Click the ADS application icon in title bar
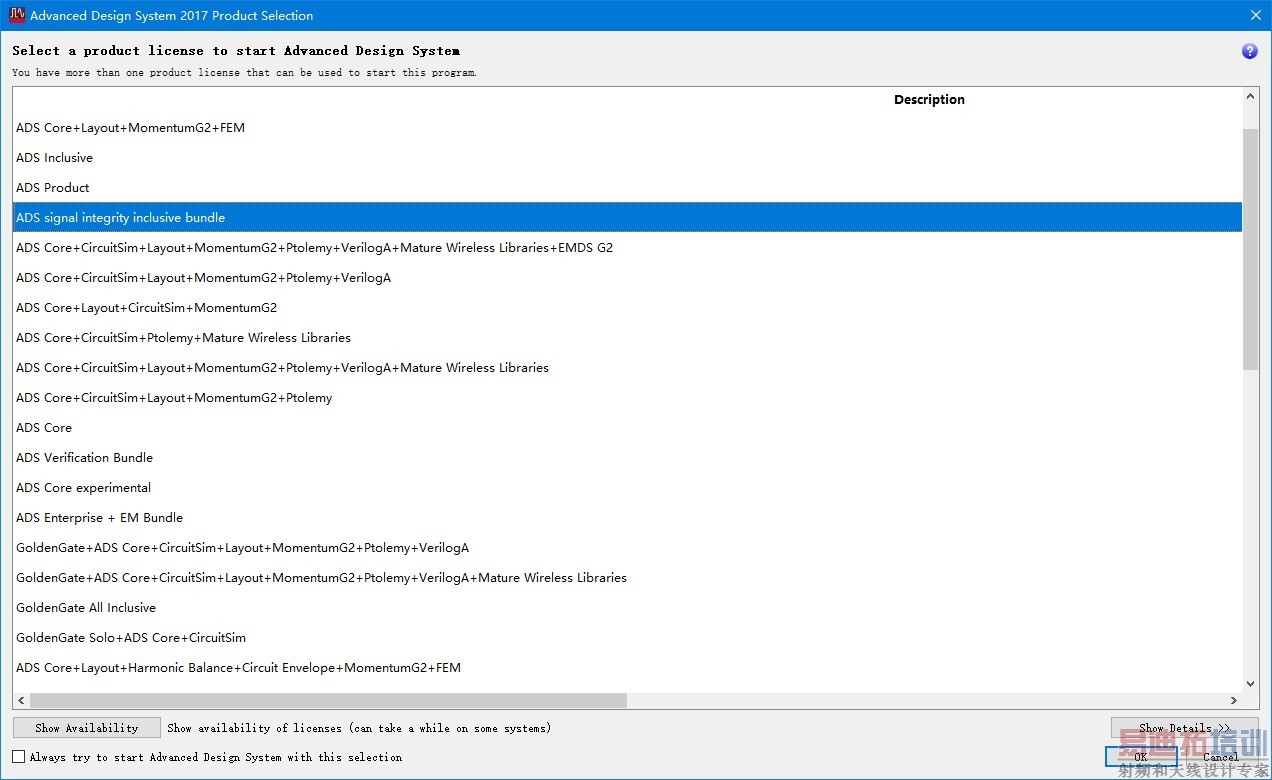The height and width of the screenshot is (780, 1272). (16, 15)
